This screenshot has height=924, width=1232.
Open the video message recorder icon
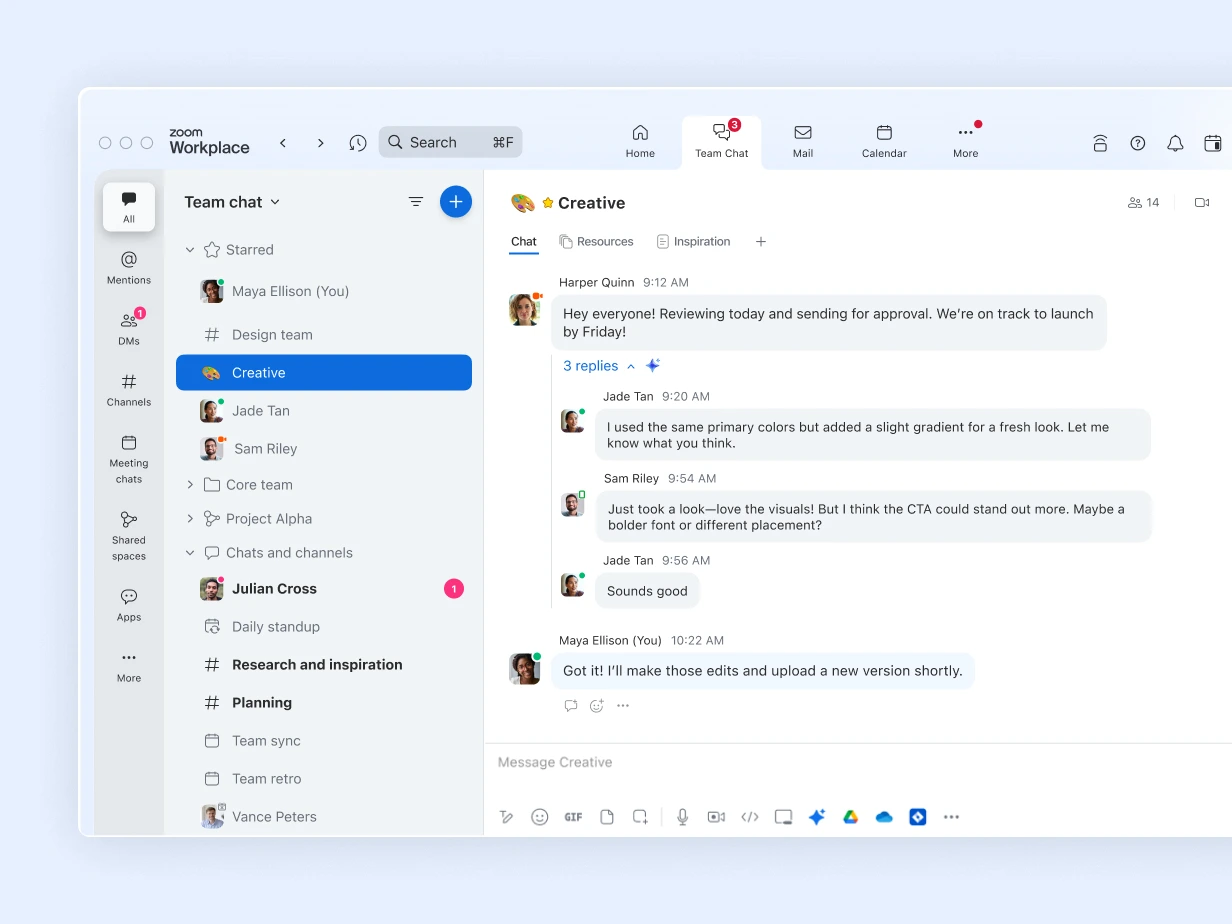tap(716, 817)
